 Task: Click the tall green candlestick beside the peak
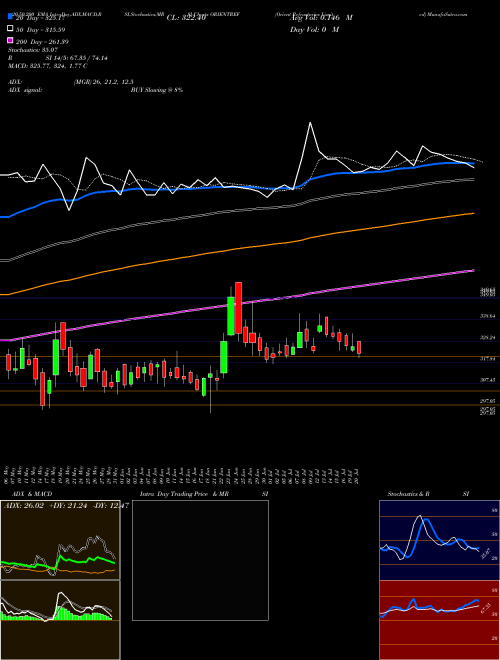pyautogui.click(x=231, y=316)
